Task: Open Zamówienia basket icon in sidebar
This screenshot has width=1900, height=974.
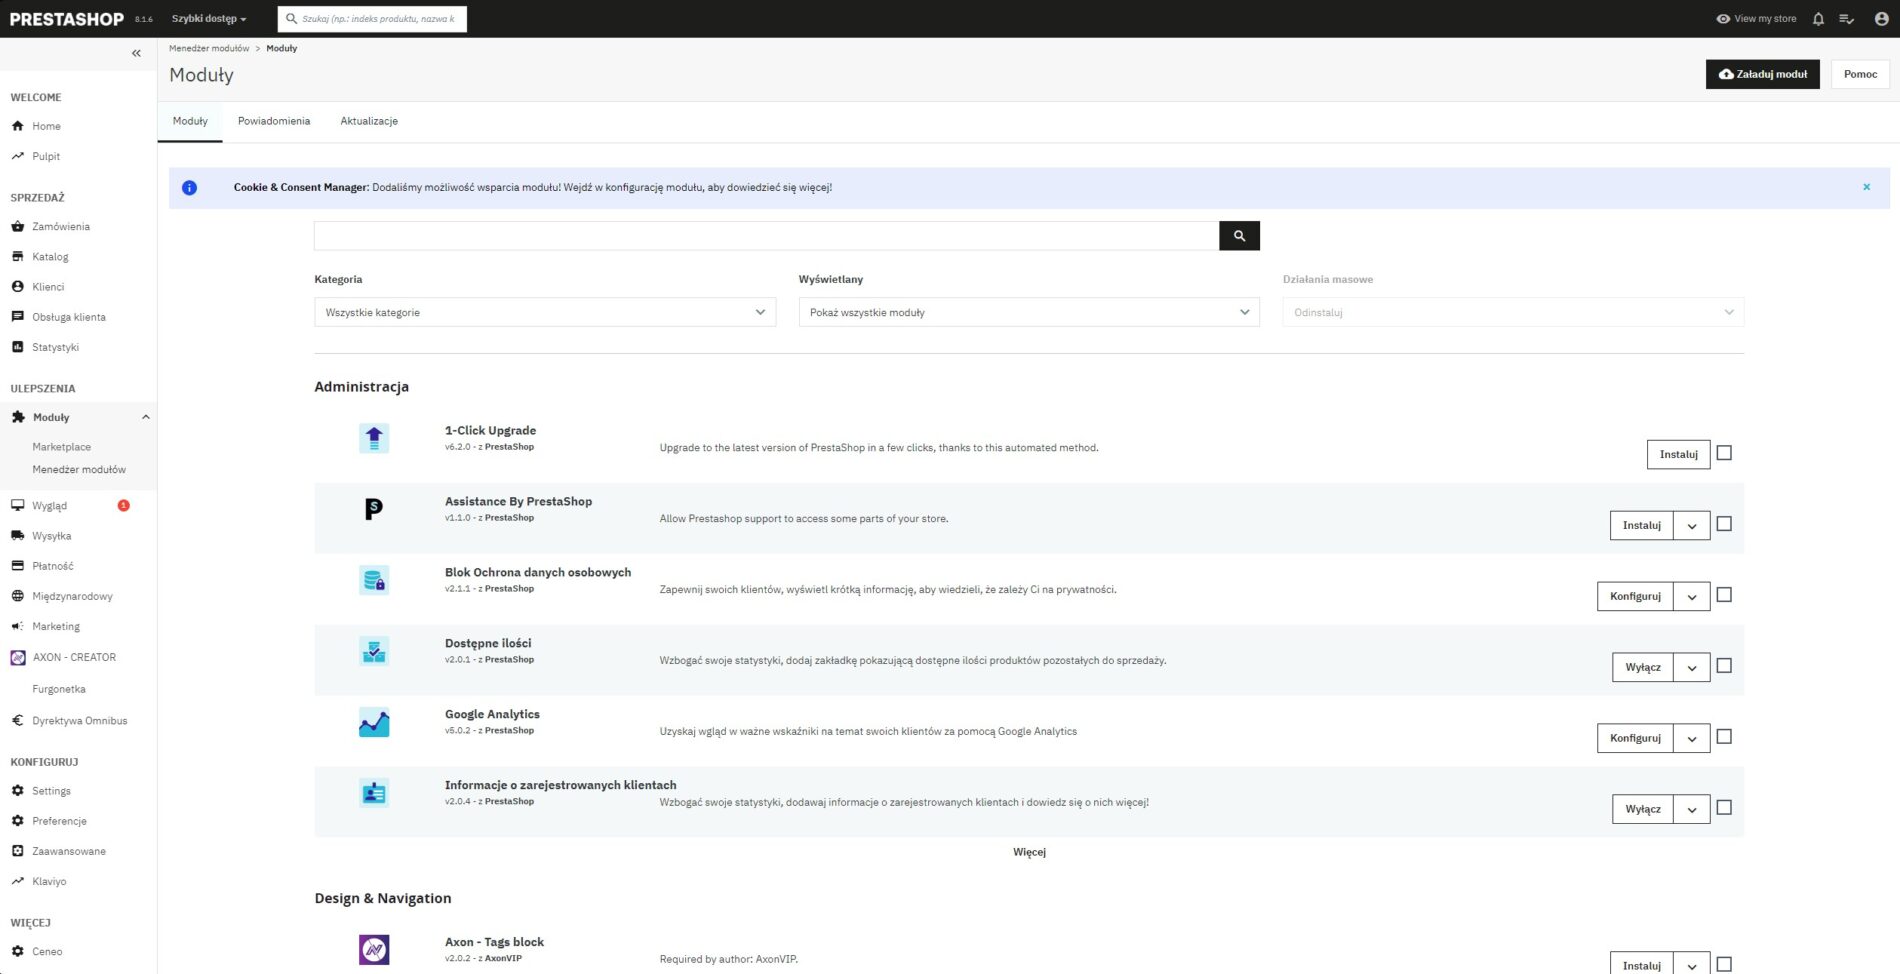Action: [17, 226]
